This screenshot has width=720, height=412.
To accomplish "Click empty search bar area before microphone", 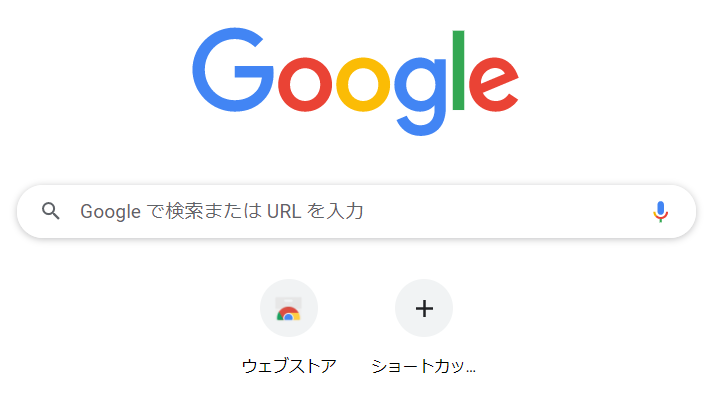I will [505, 211].
